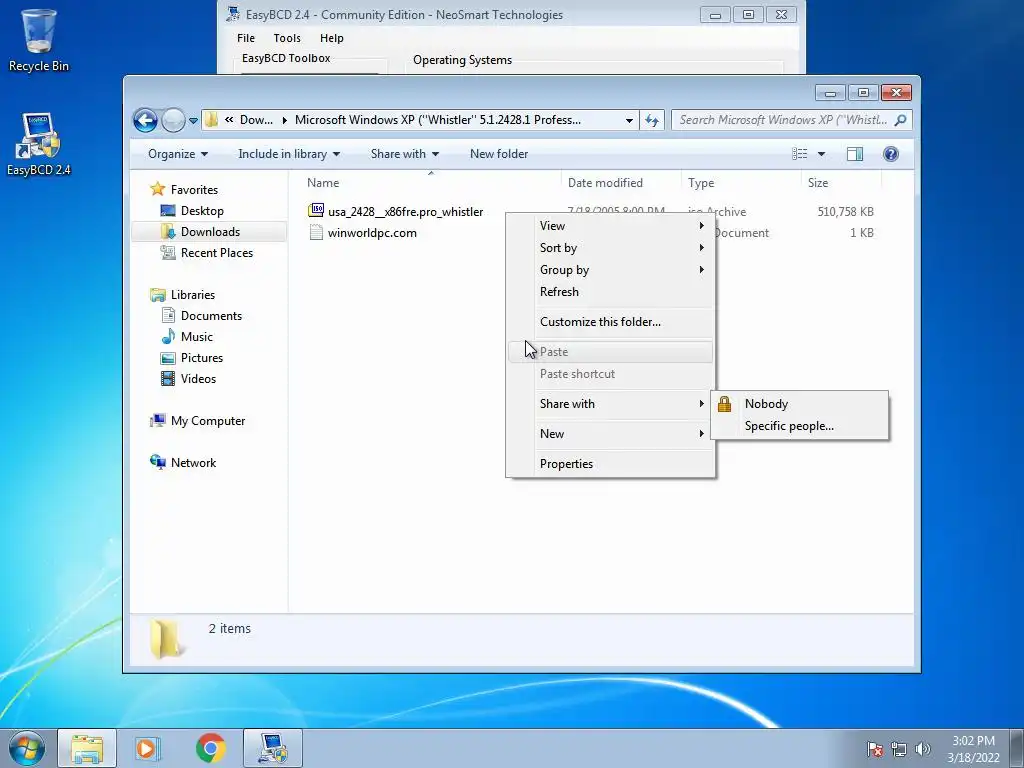
Task: Select the usa_2428__x86fre.pro_whistler file
Action: pos(406,212)
